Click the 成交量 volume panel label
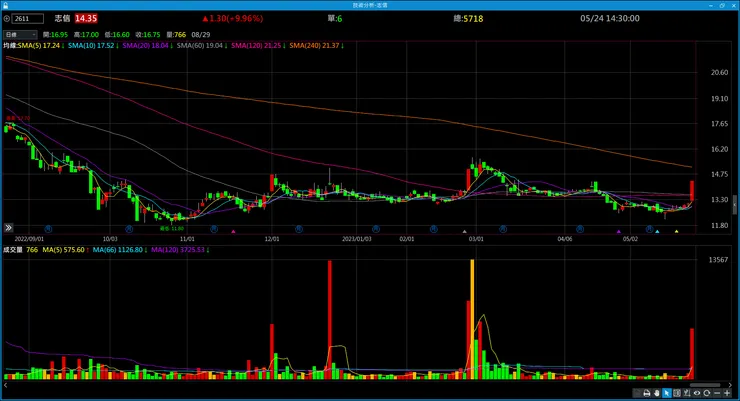Image resolution: width=740 pixels, height=401 pixels. pos(13,250)
